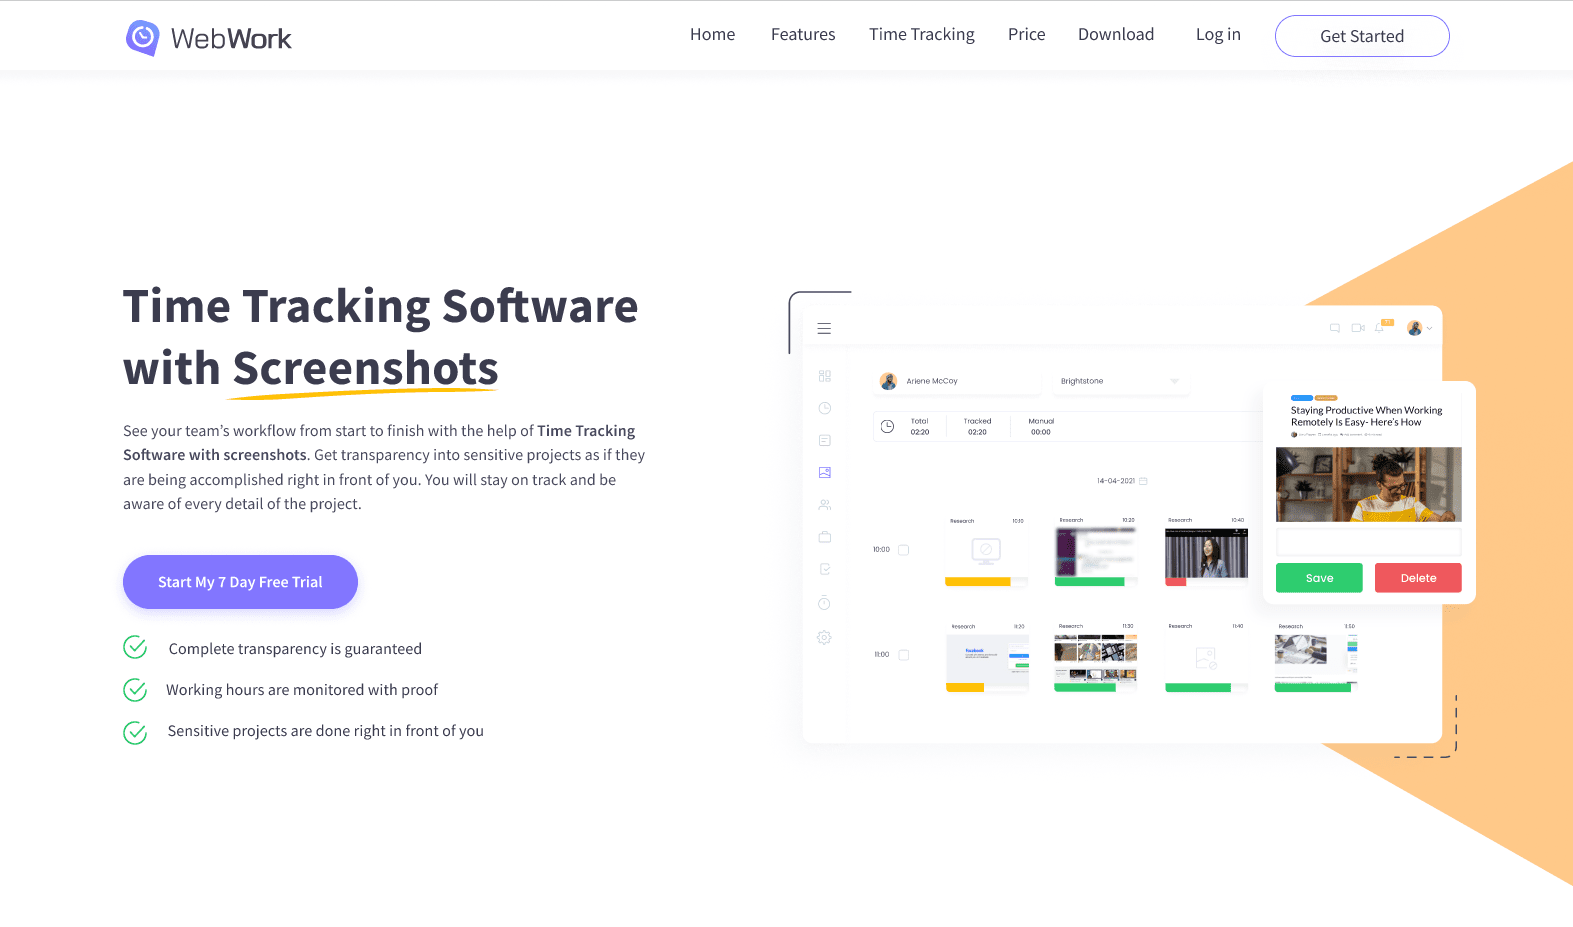Viewport: 1573px width, 927px height.
Task: Click the video camera icon in preview header
Action: (1358, 328)
